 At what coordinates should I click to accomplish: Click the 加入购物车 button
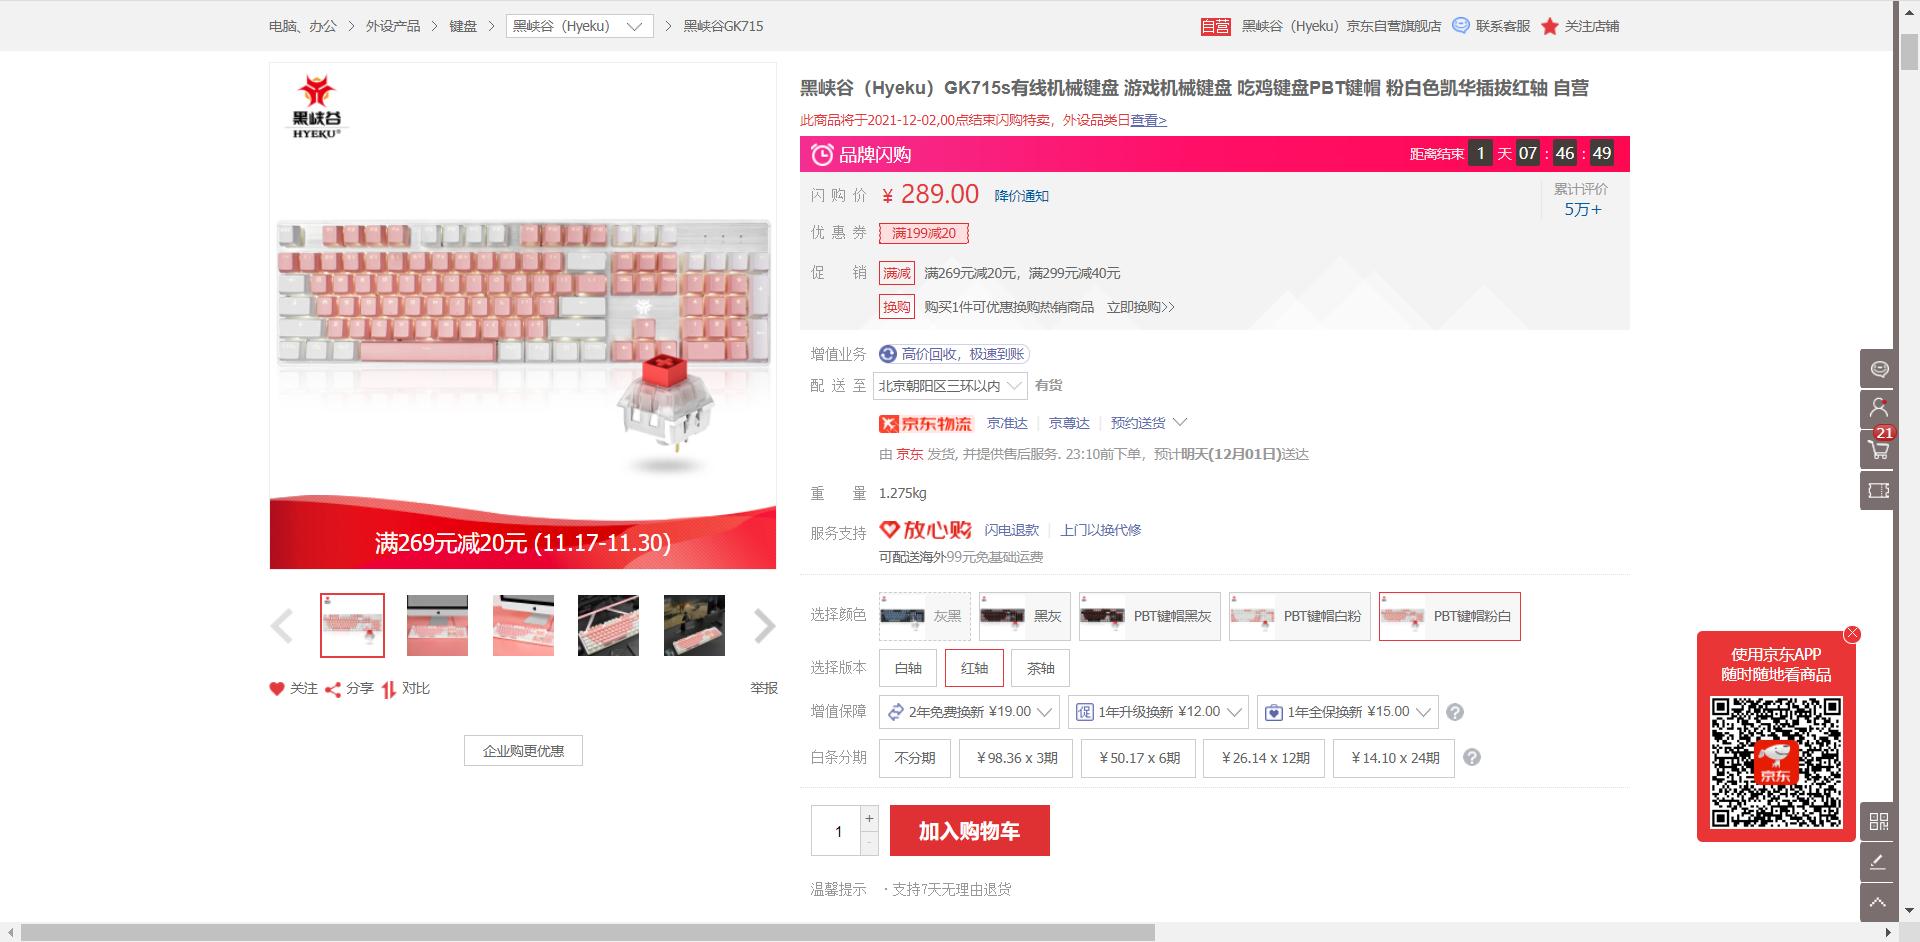tap(969, 831)
